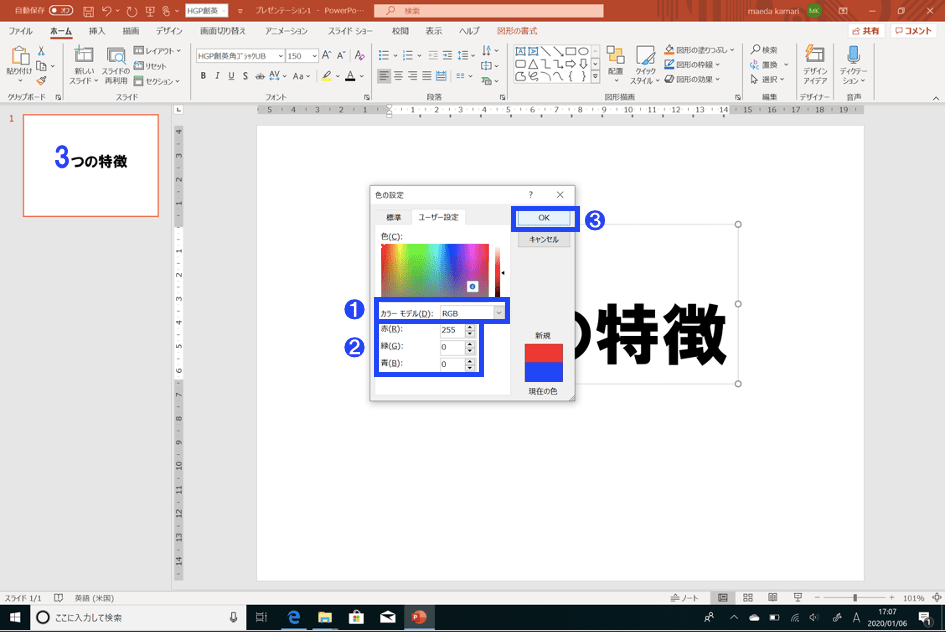Switch to Reading view icon
The width and height of the screenshot is (946, 632).
[772, 598]
